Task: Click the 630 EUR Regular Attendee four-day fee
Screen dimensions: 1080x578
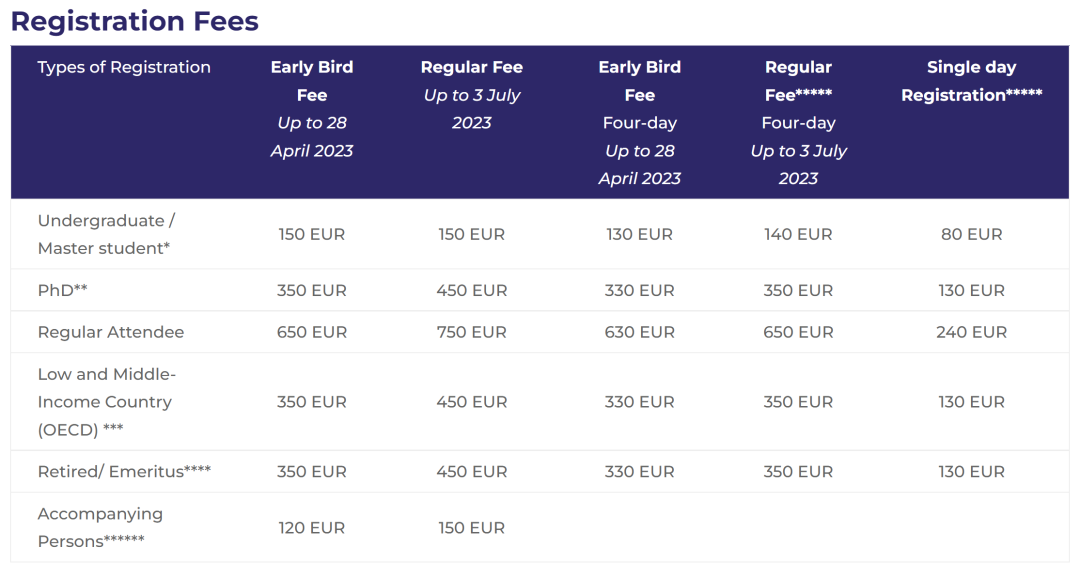Action: (639, 332)
